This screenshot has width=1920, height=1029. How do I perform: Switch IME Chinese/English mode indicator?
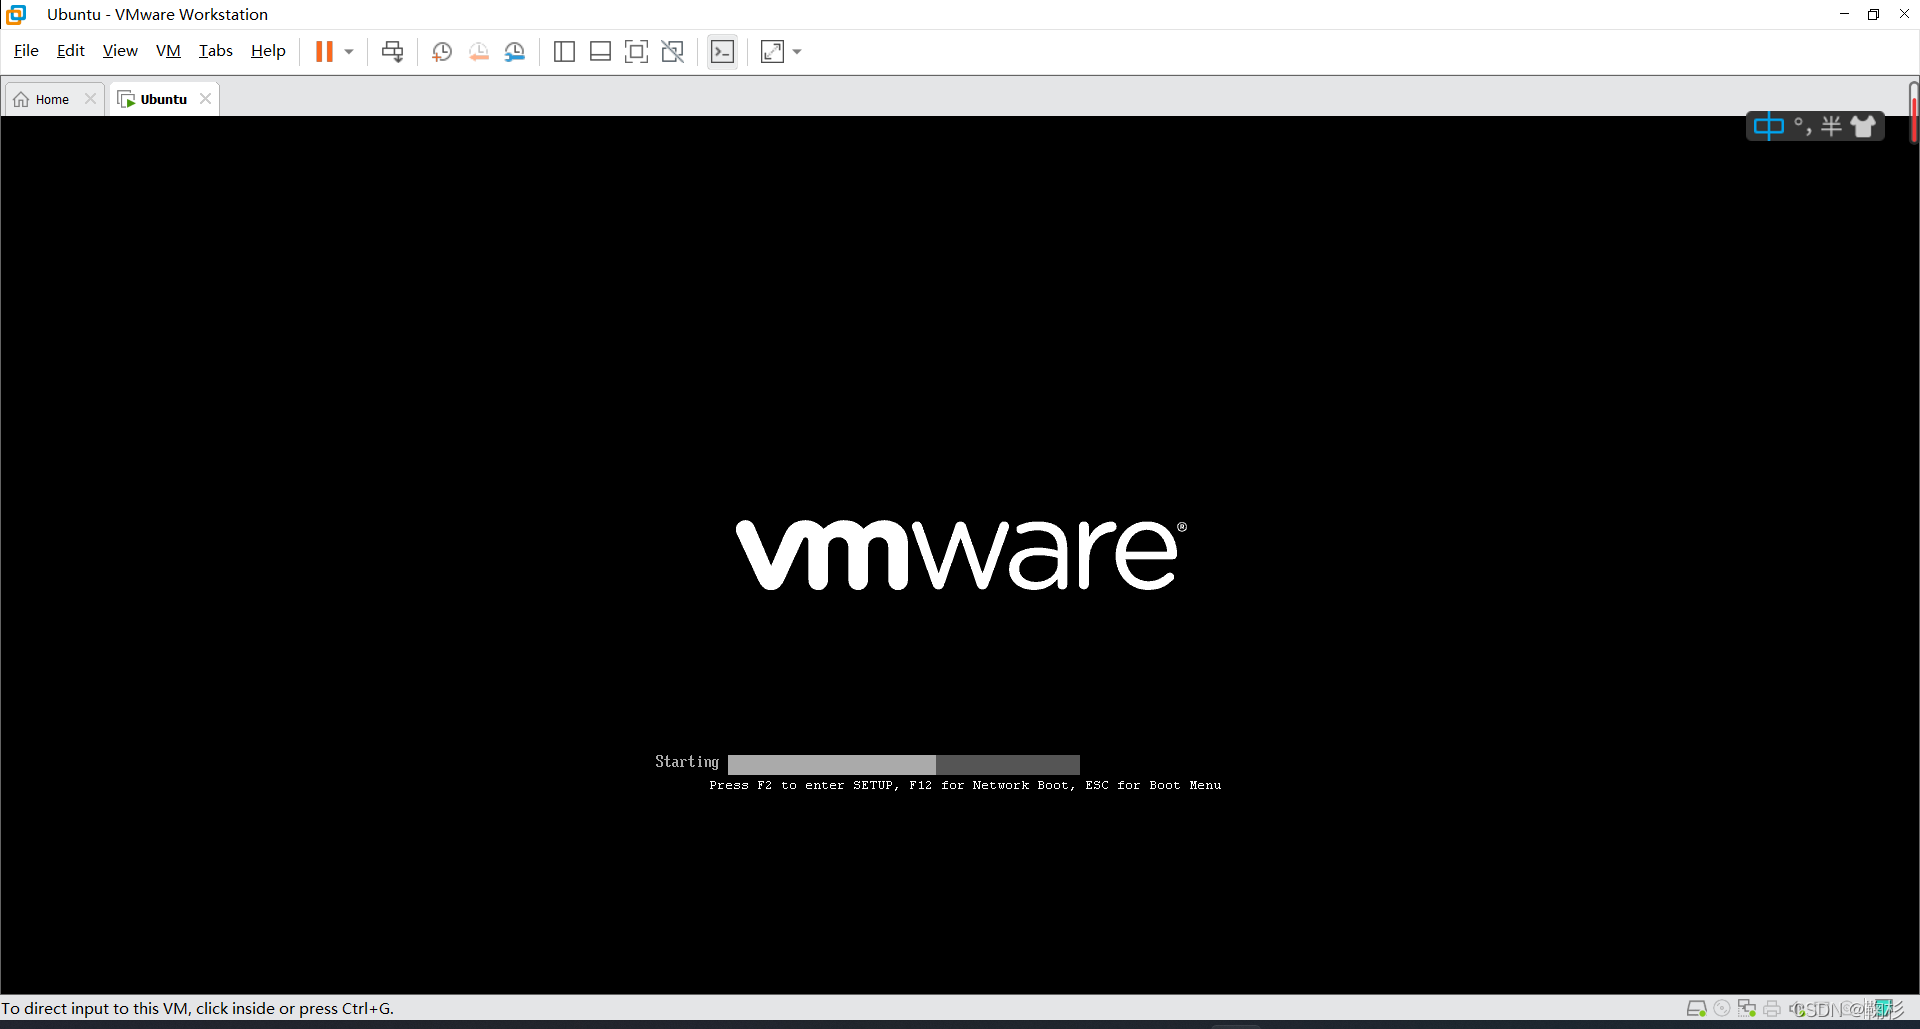pos(1768,126)
